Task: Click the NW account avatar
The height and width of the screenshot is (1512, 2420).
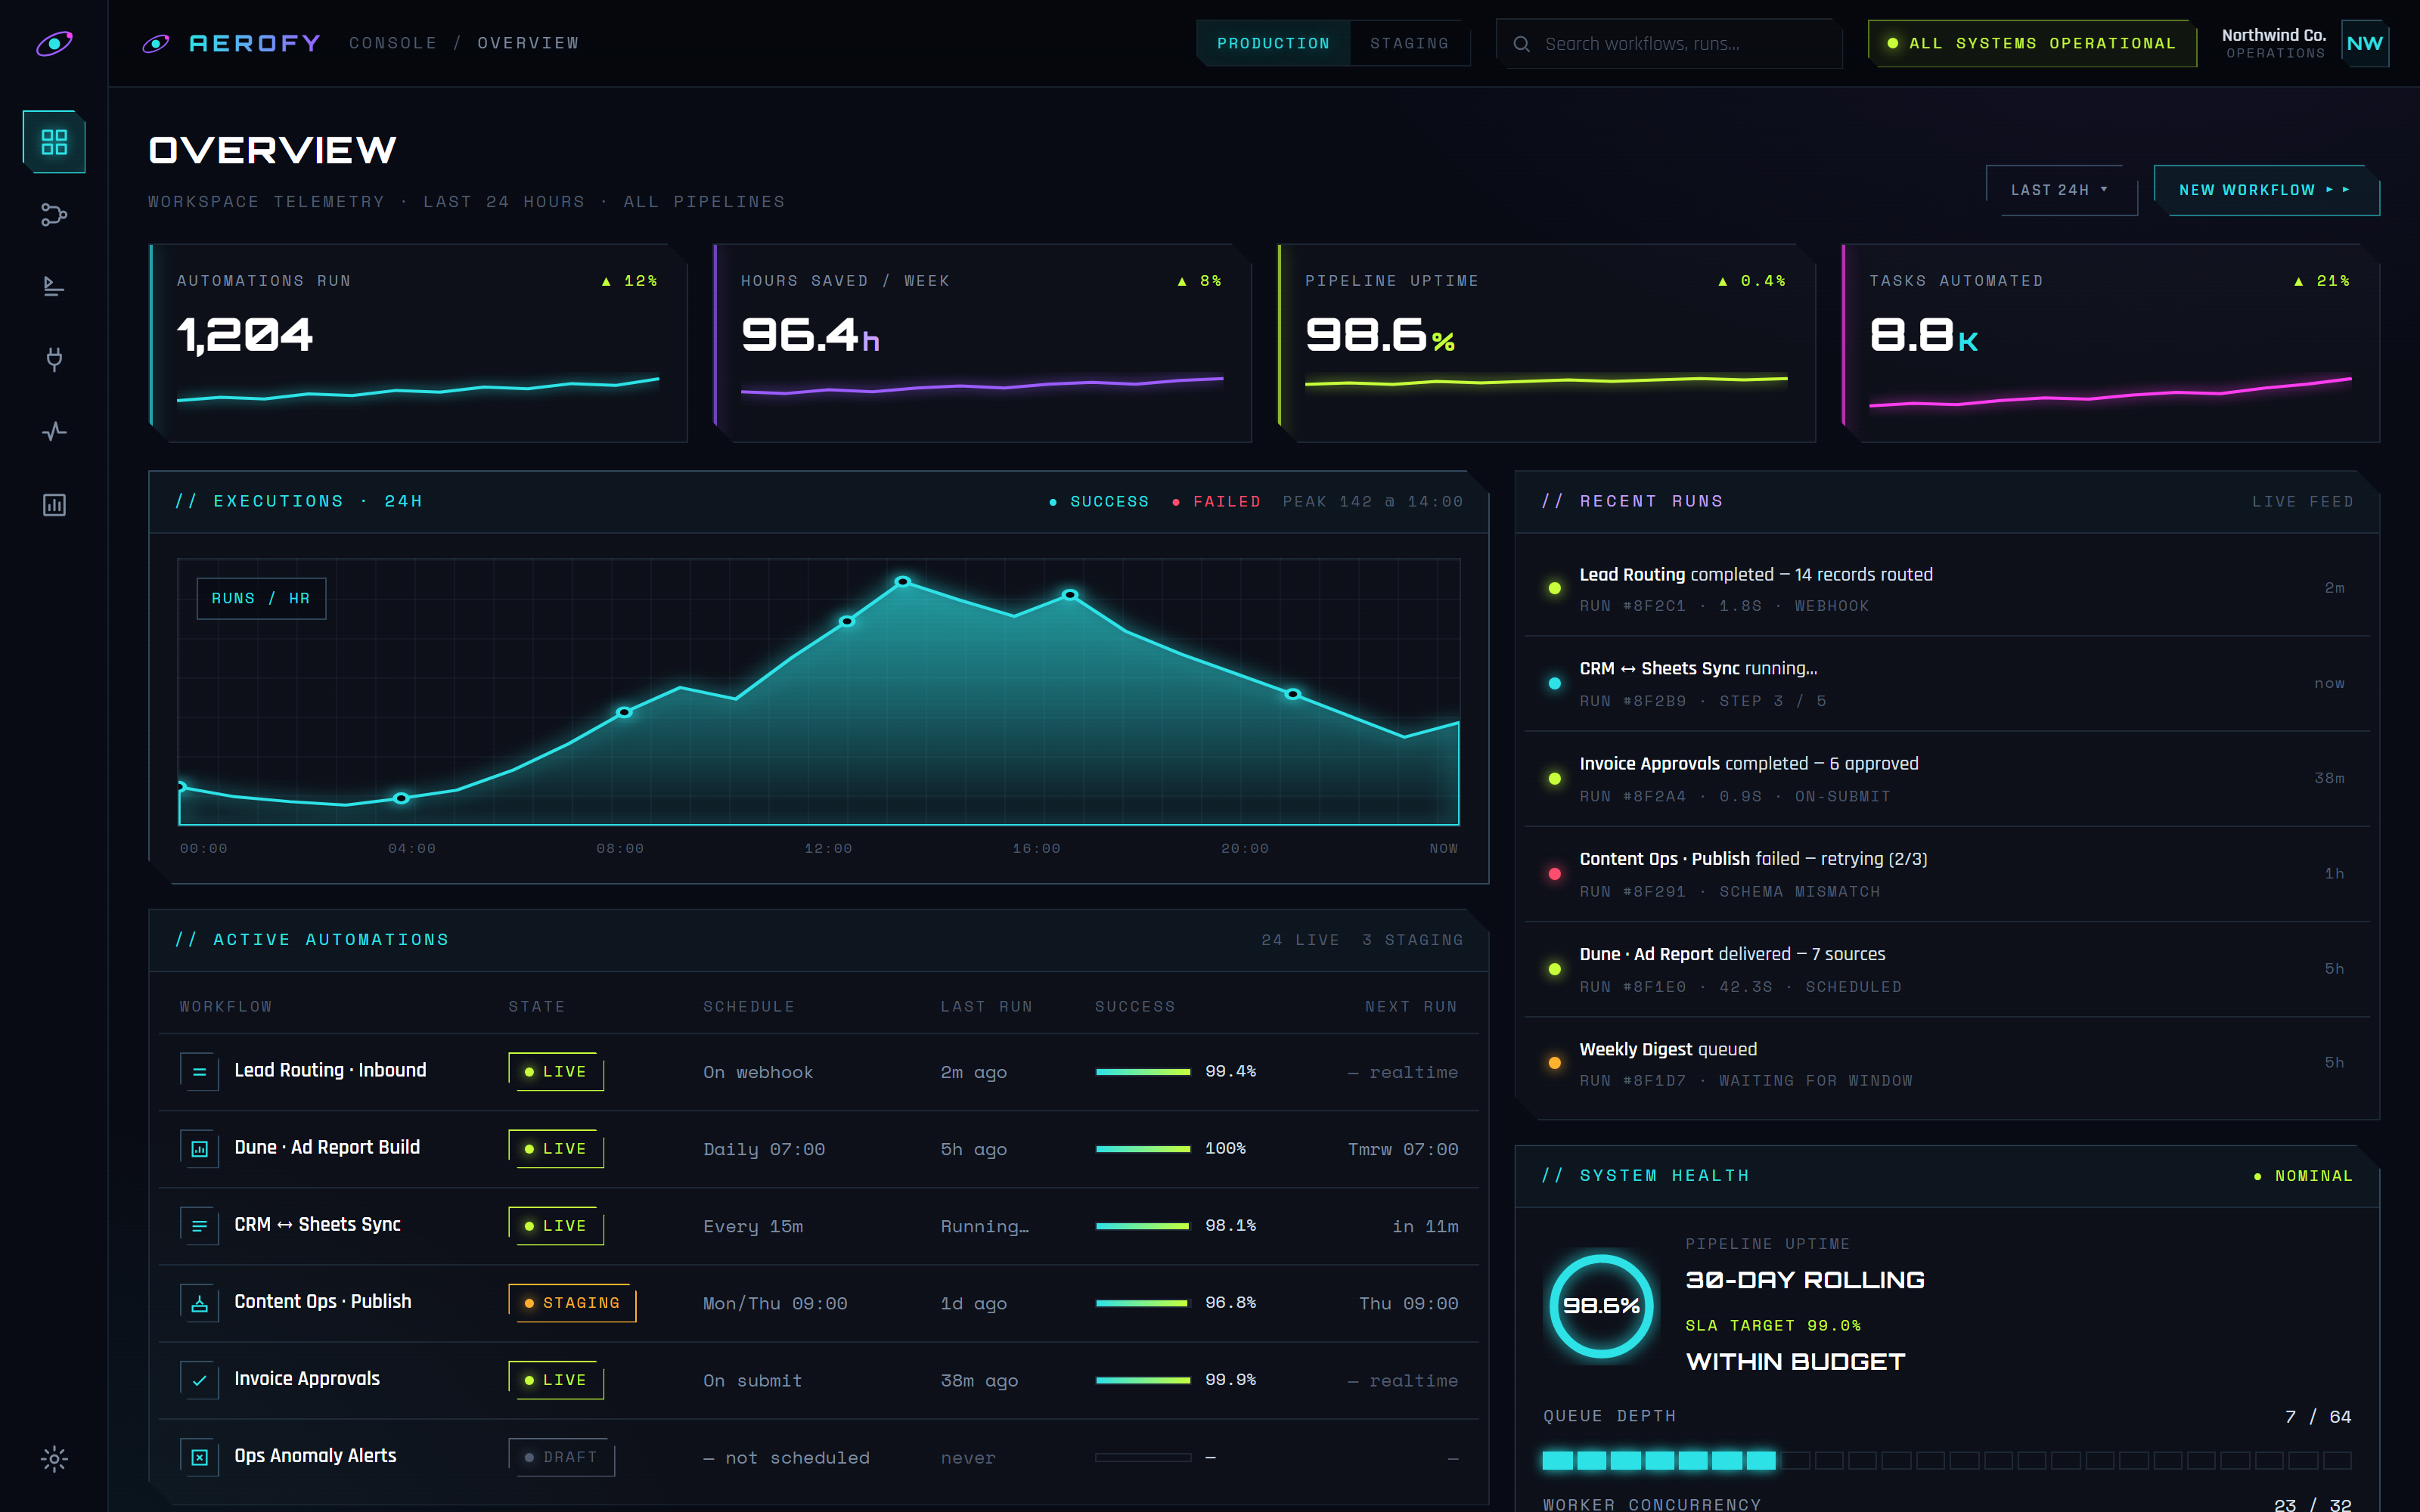Action: 2364,43
